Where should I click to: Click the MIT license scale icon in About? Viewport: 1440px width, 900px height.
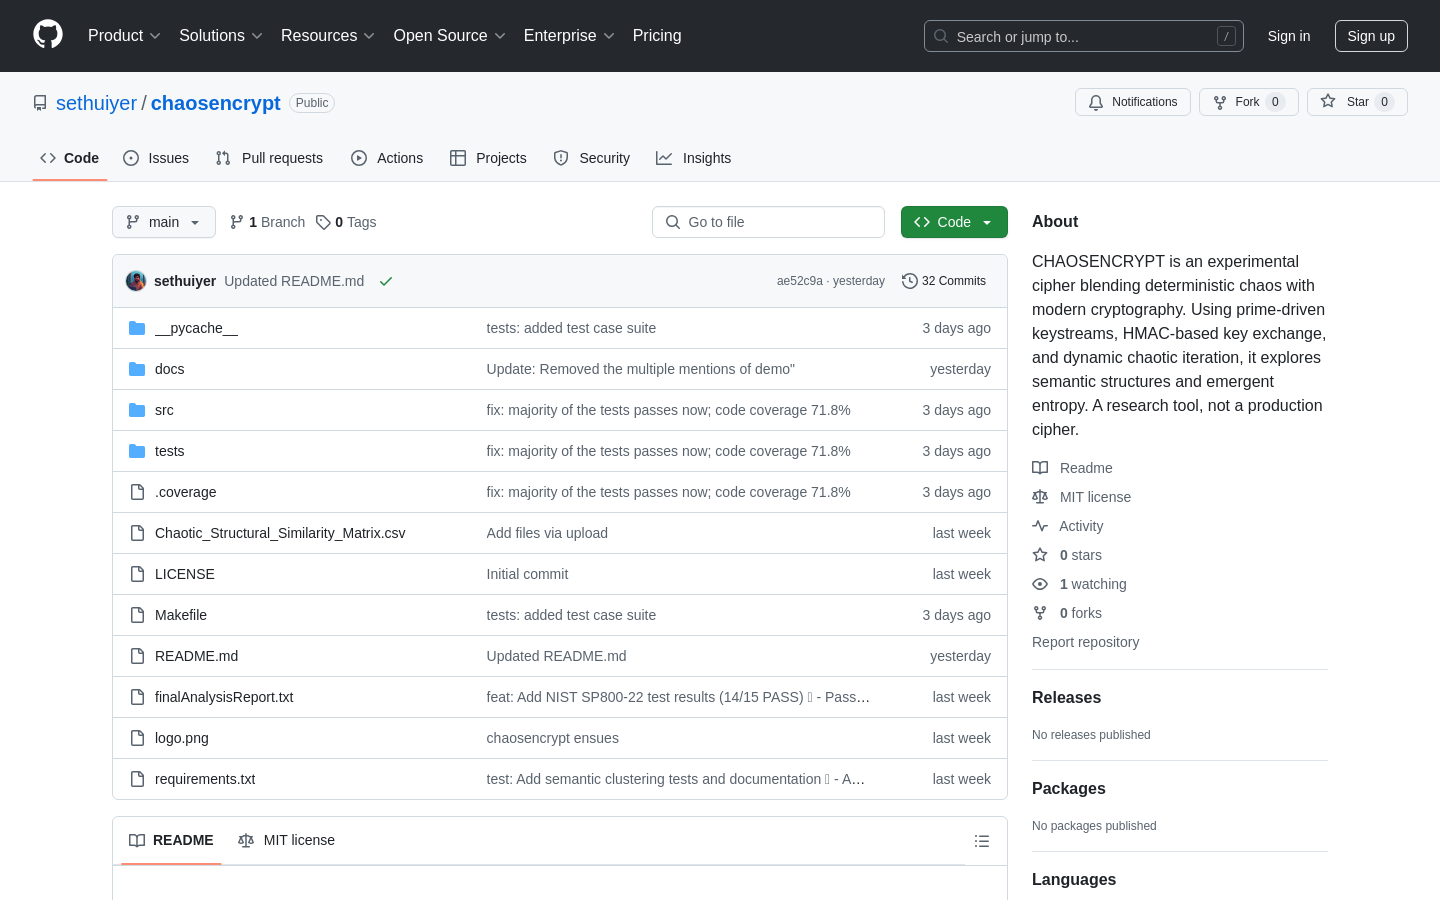point(1040,497)
